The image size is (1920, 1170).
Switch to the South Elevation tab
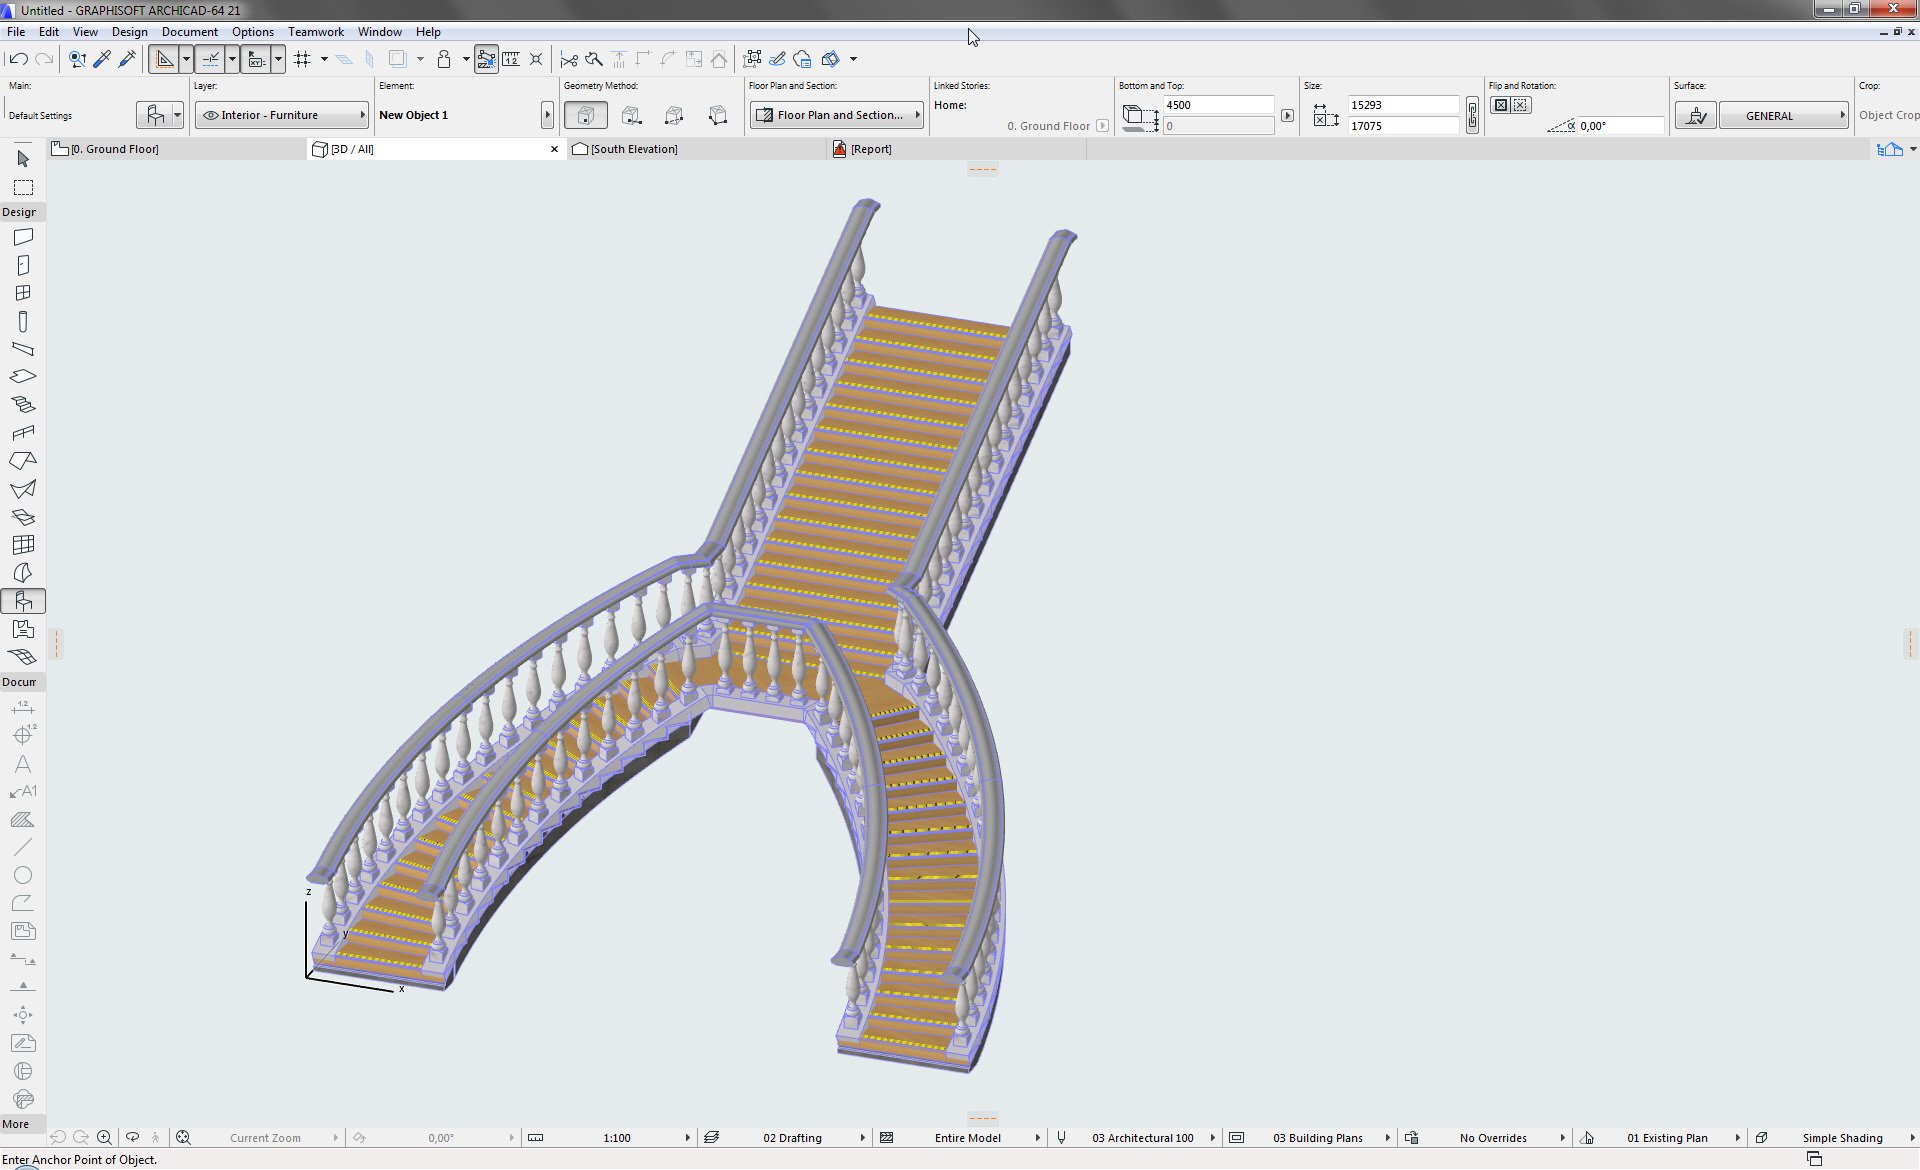(x=633, y=149)
